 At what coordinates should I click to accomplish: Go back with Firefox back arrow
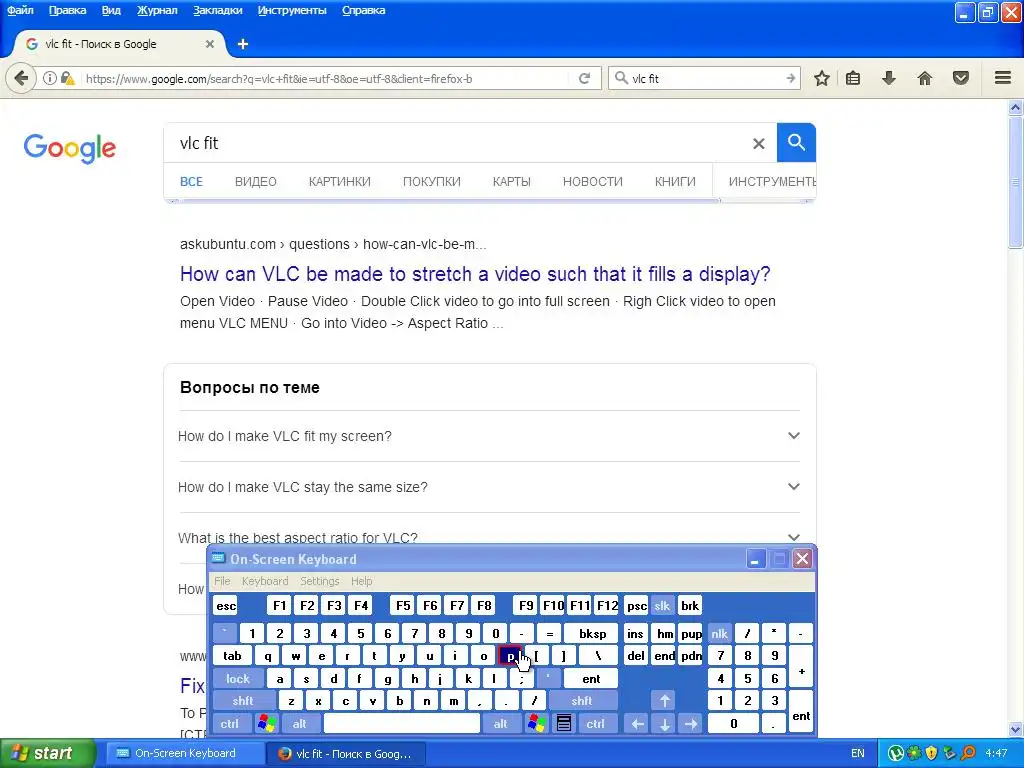point(21,78)
